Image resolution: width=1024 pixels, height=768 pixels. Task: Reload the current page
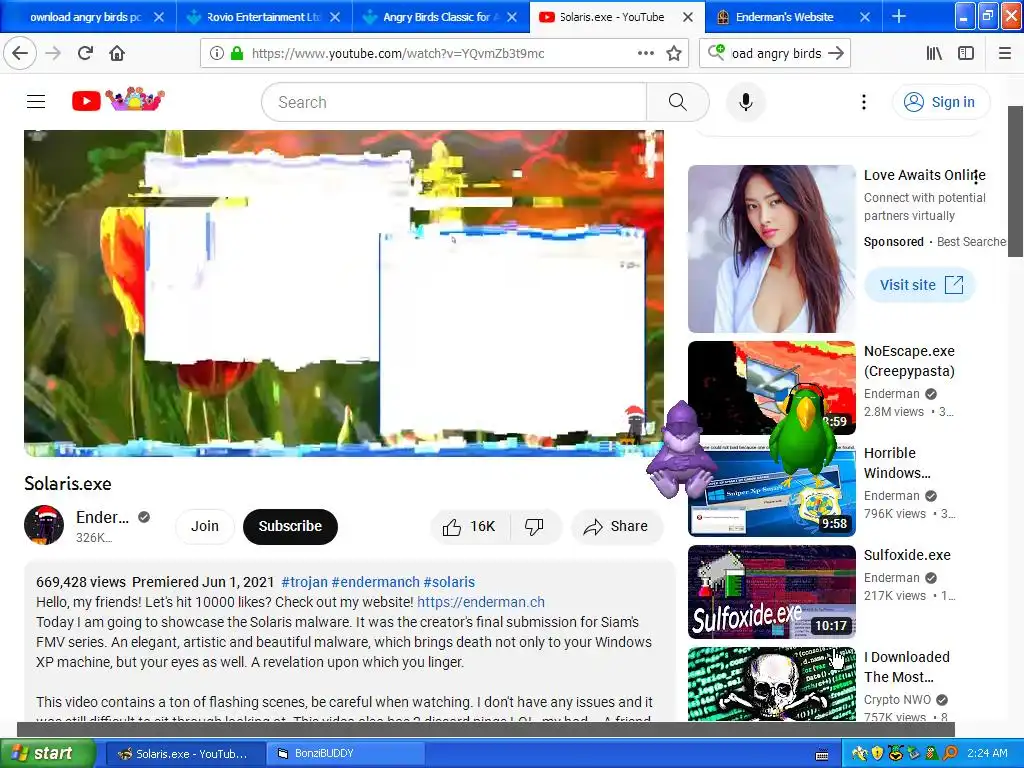(85, 53)
